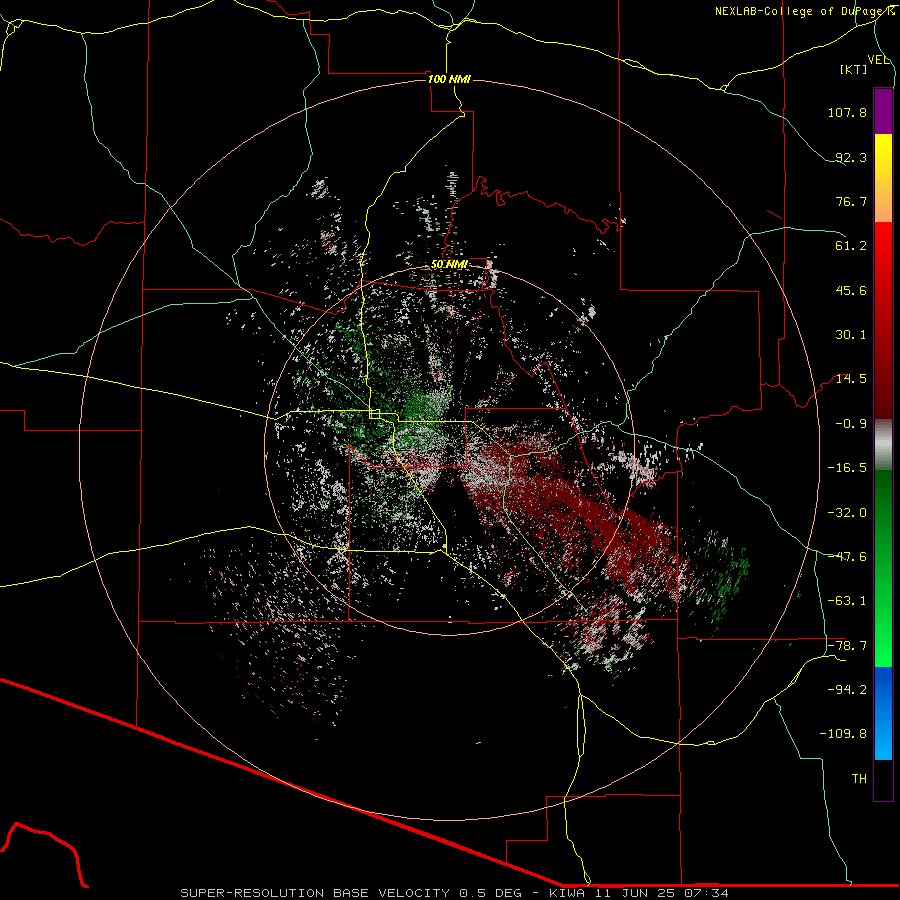
Task: Click the product title caption at the bottom
Action: pos(455,893)
